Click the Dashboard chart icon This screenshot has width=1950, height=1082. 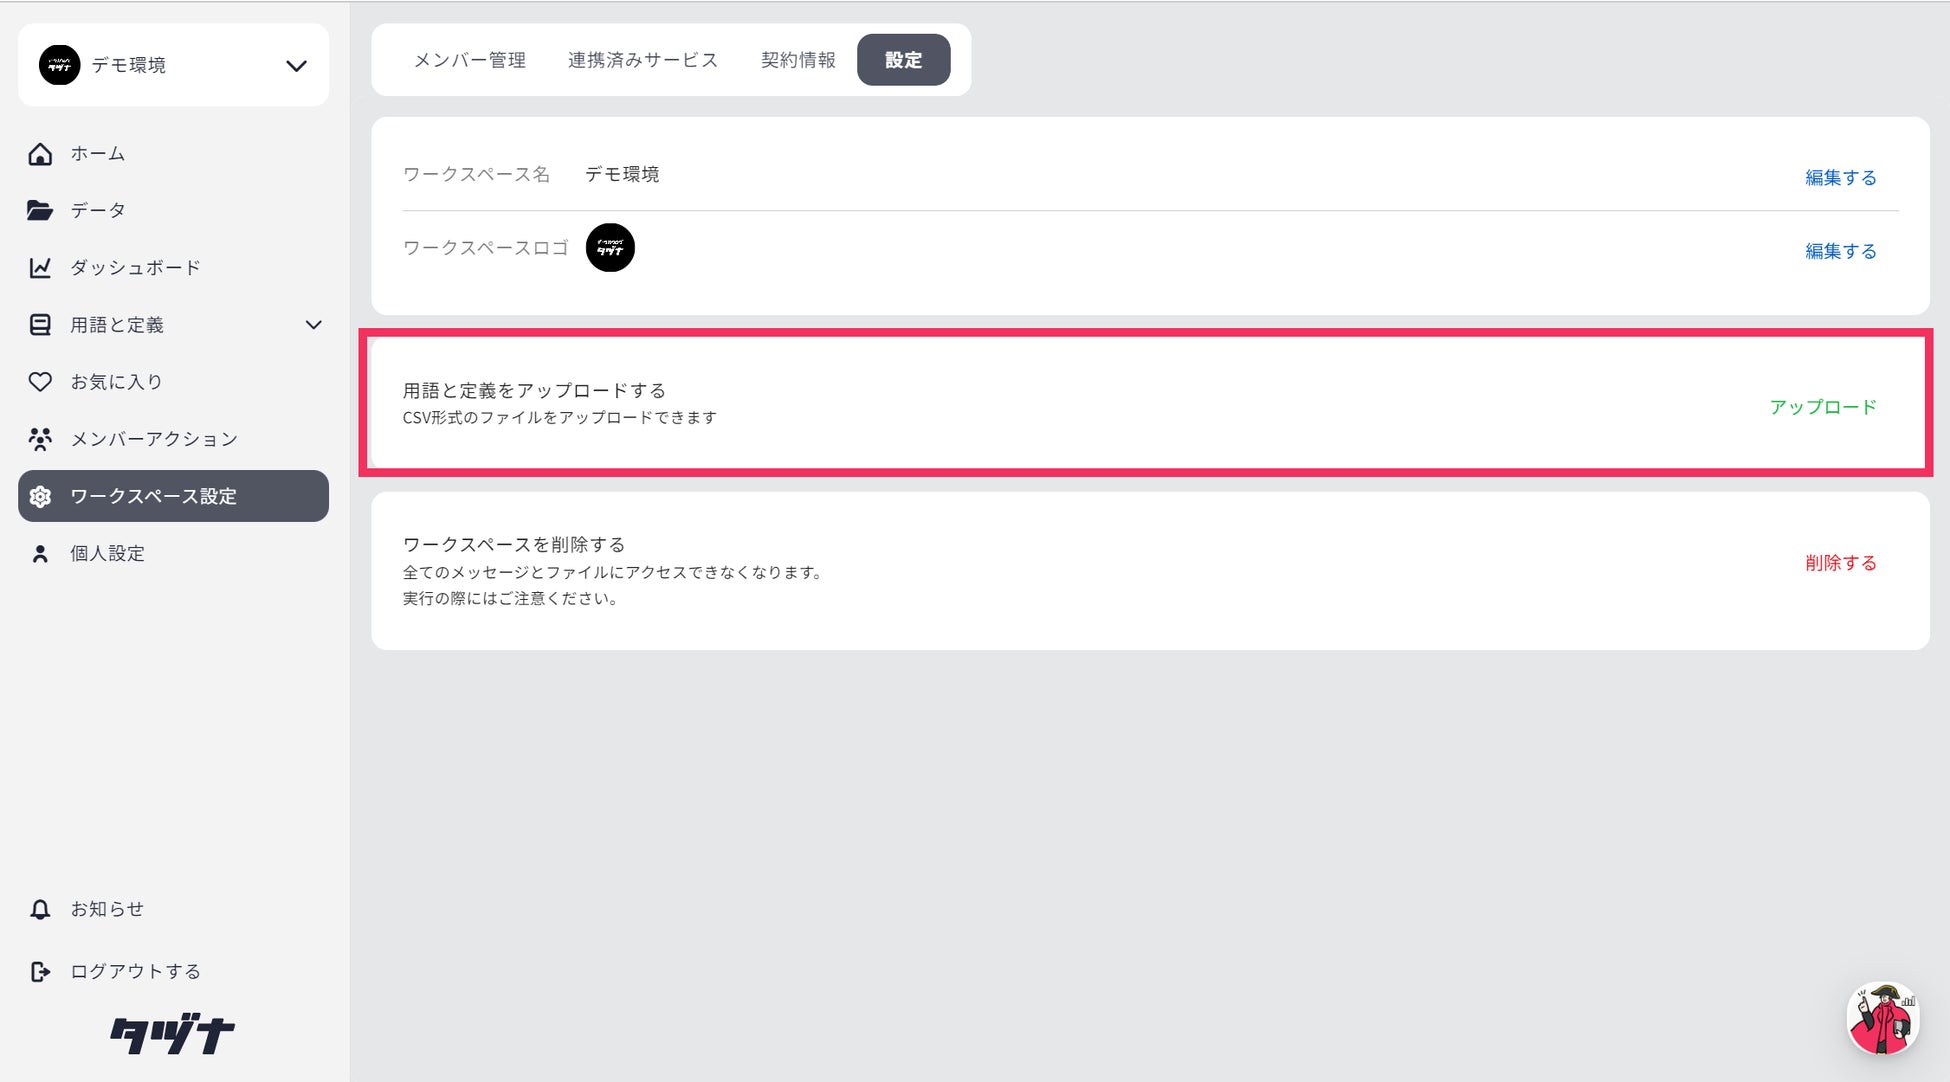point(40,268)
